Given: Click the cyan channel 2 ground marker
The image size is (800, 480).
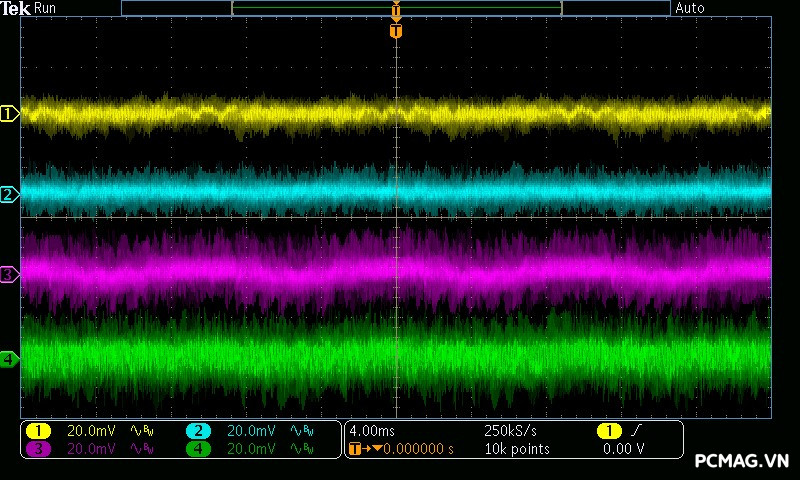Looking at the screenshot, I should point(9,194).
